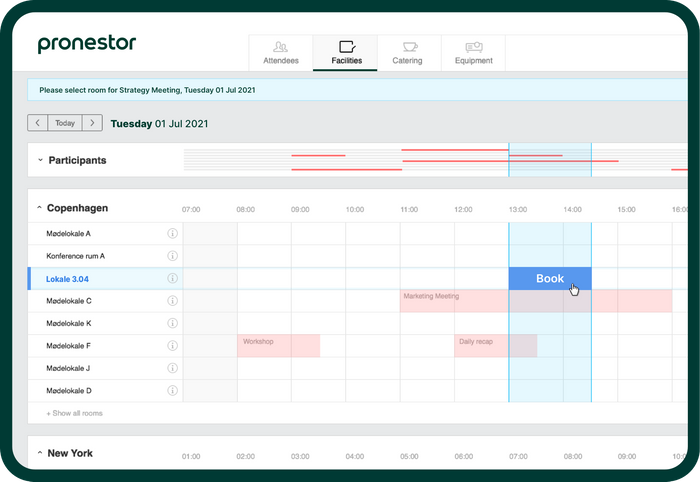Viewport: 700px width, 482px height.
Task: Show info for Konference rum A
Action: tap(172, 256)
